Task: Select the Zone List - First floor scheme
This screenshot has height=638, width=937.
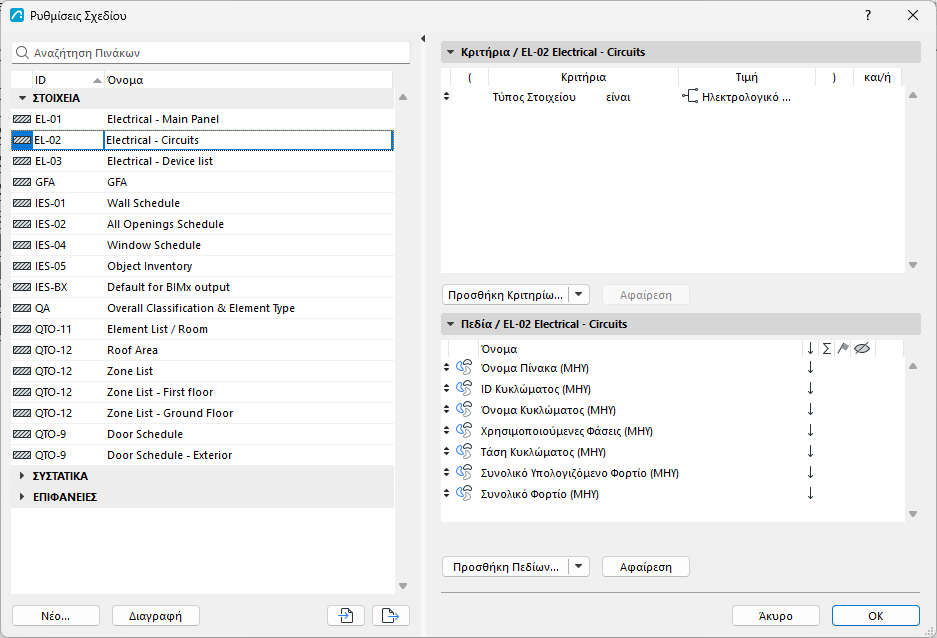Action: pyautogui.click(x=203, y=392)
